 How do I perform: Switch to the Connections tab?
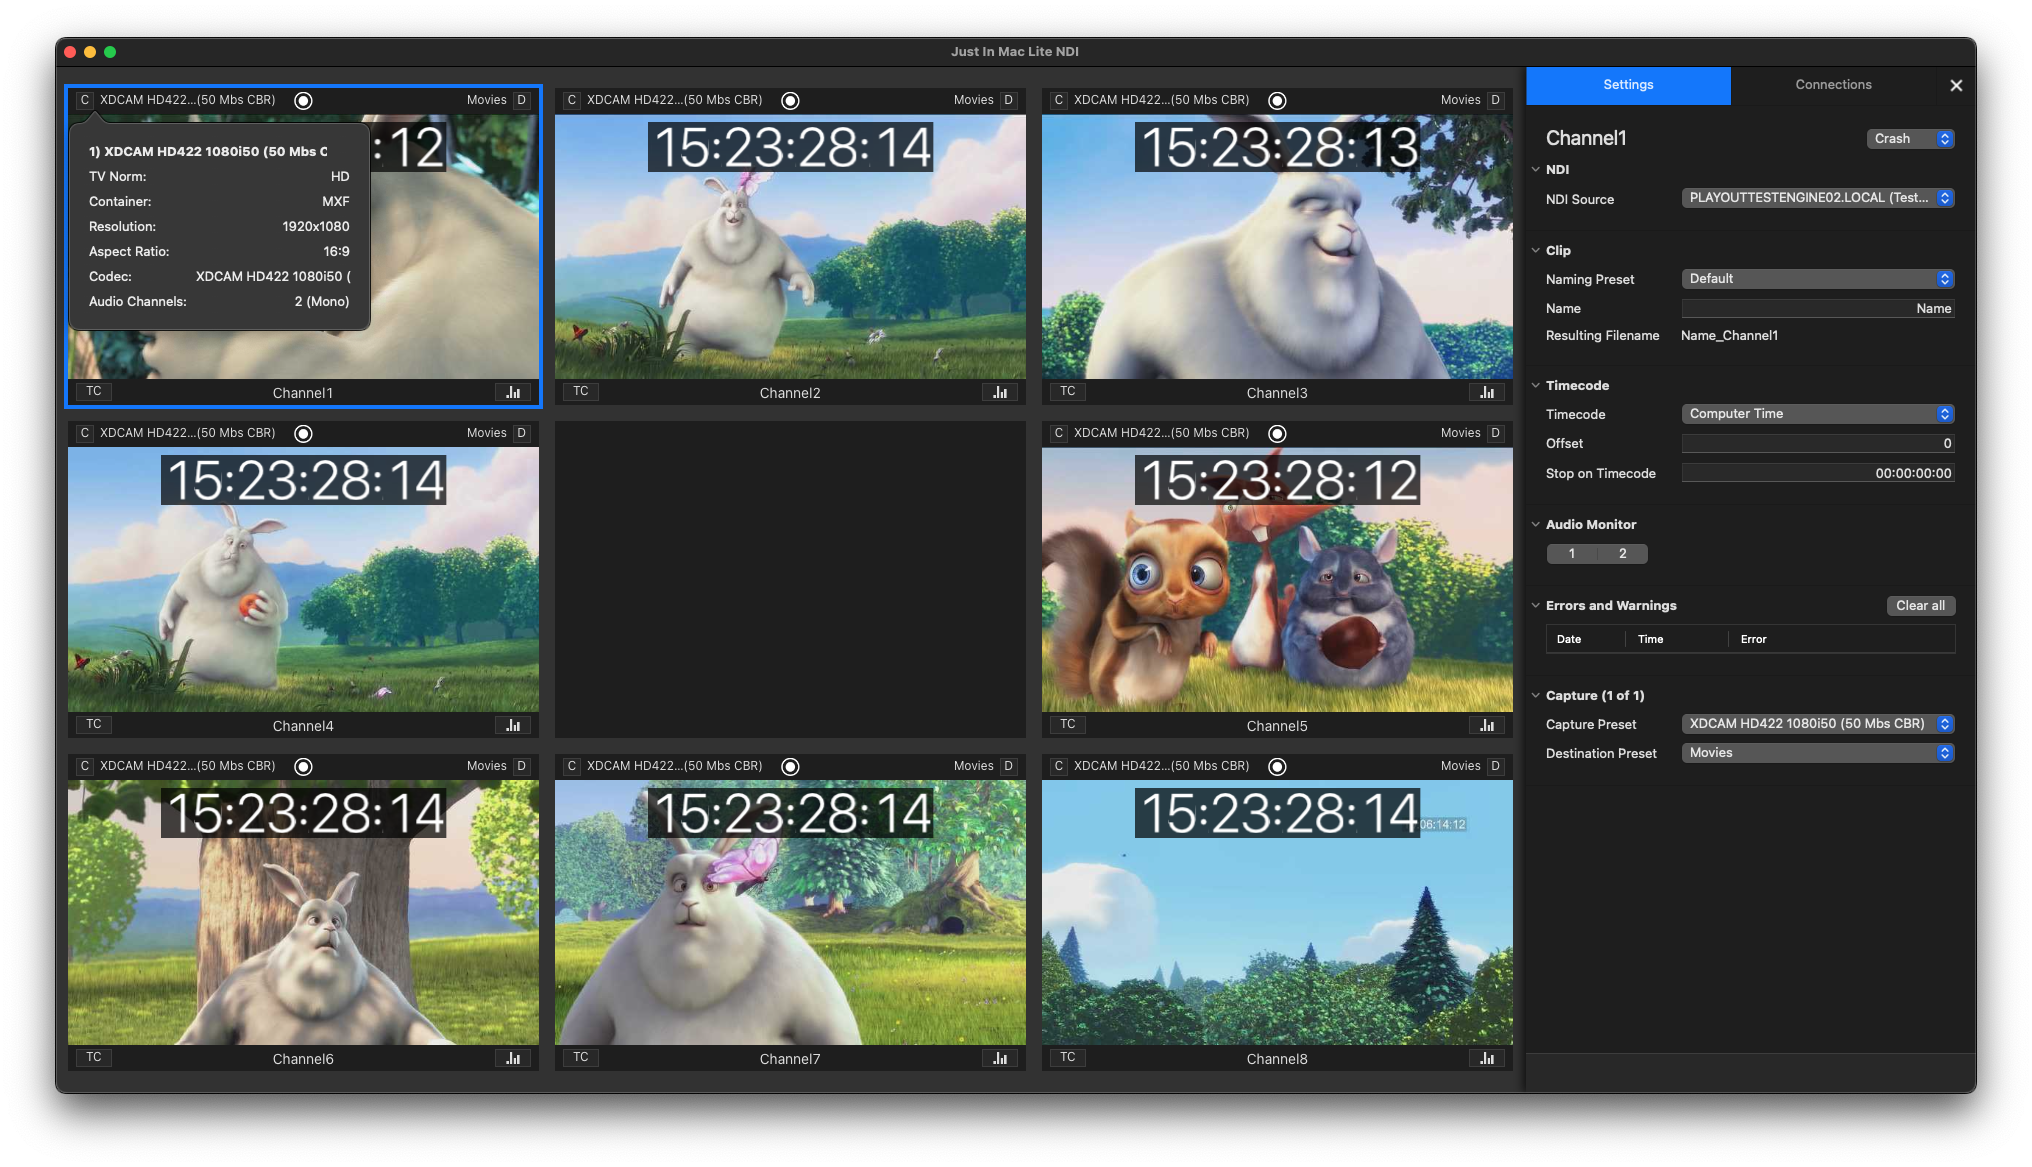[1833, 85]
